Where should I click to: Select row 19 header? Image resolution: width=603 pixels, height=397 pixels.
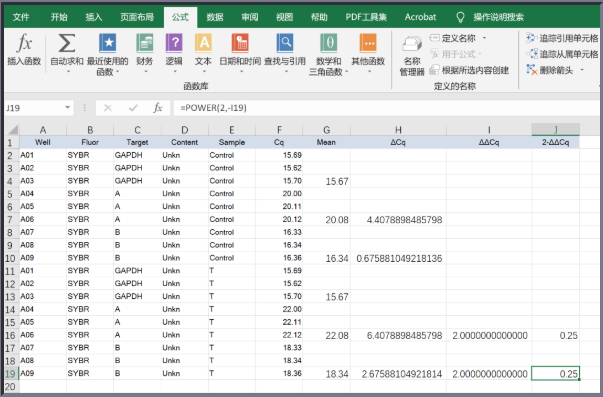12,374
